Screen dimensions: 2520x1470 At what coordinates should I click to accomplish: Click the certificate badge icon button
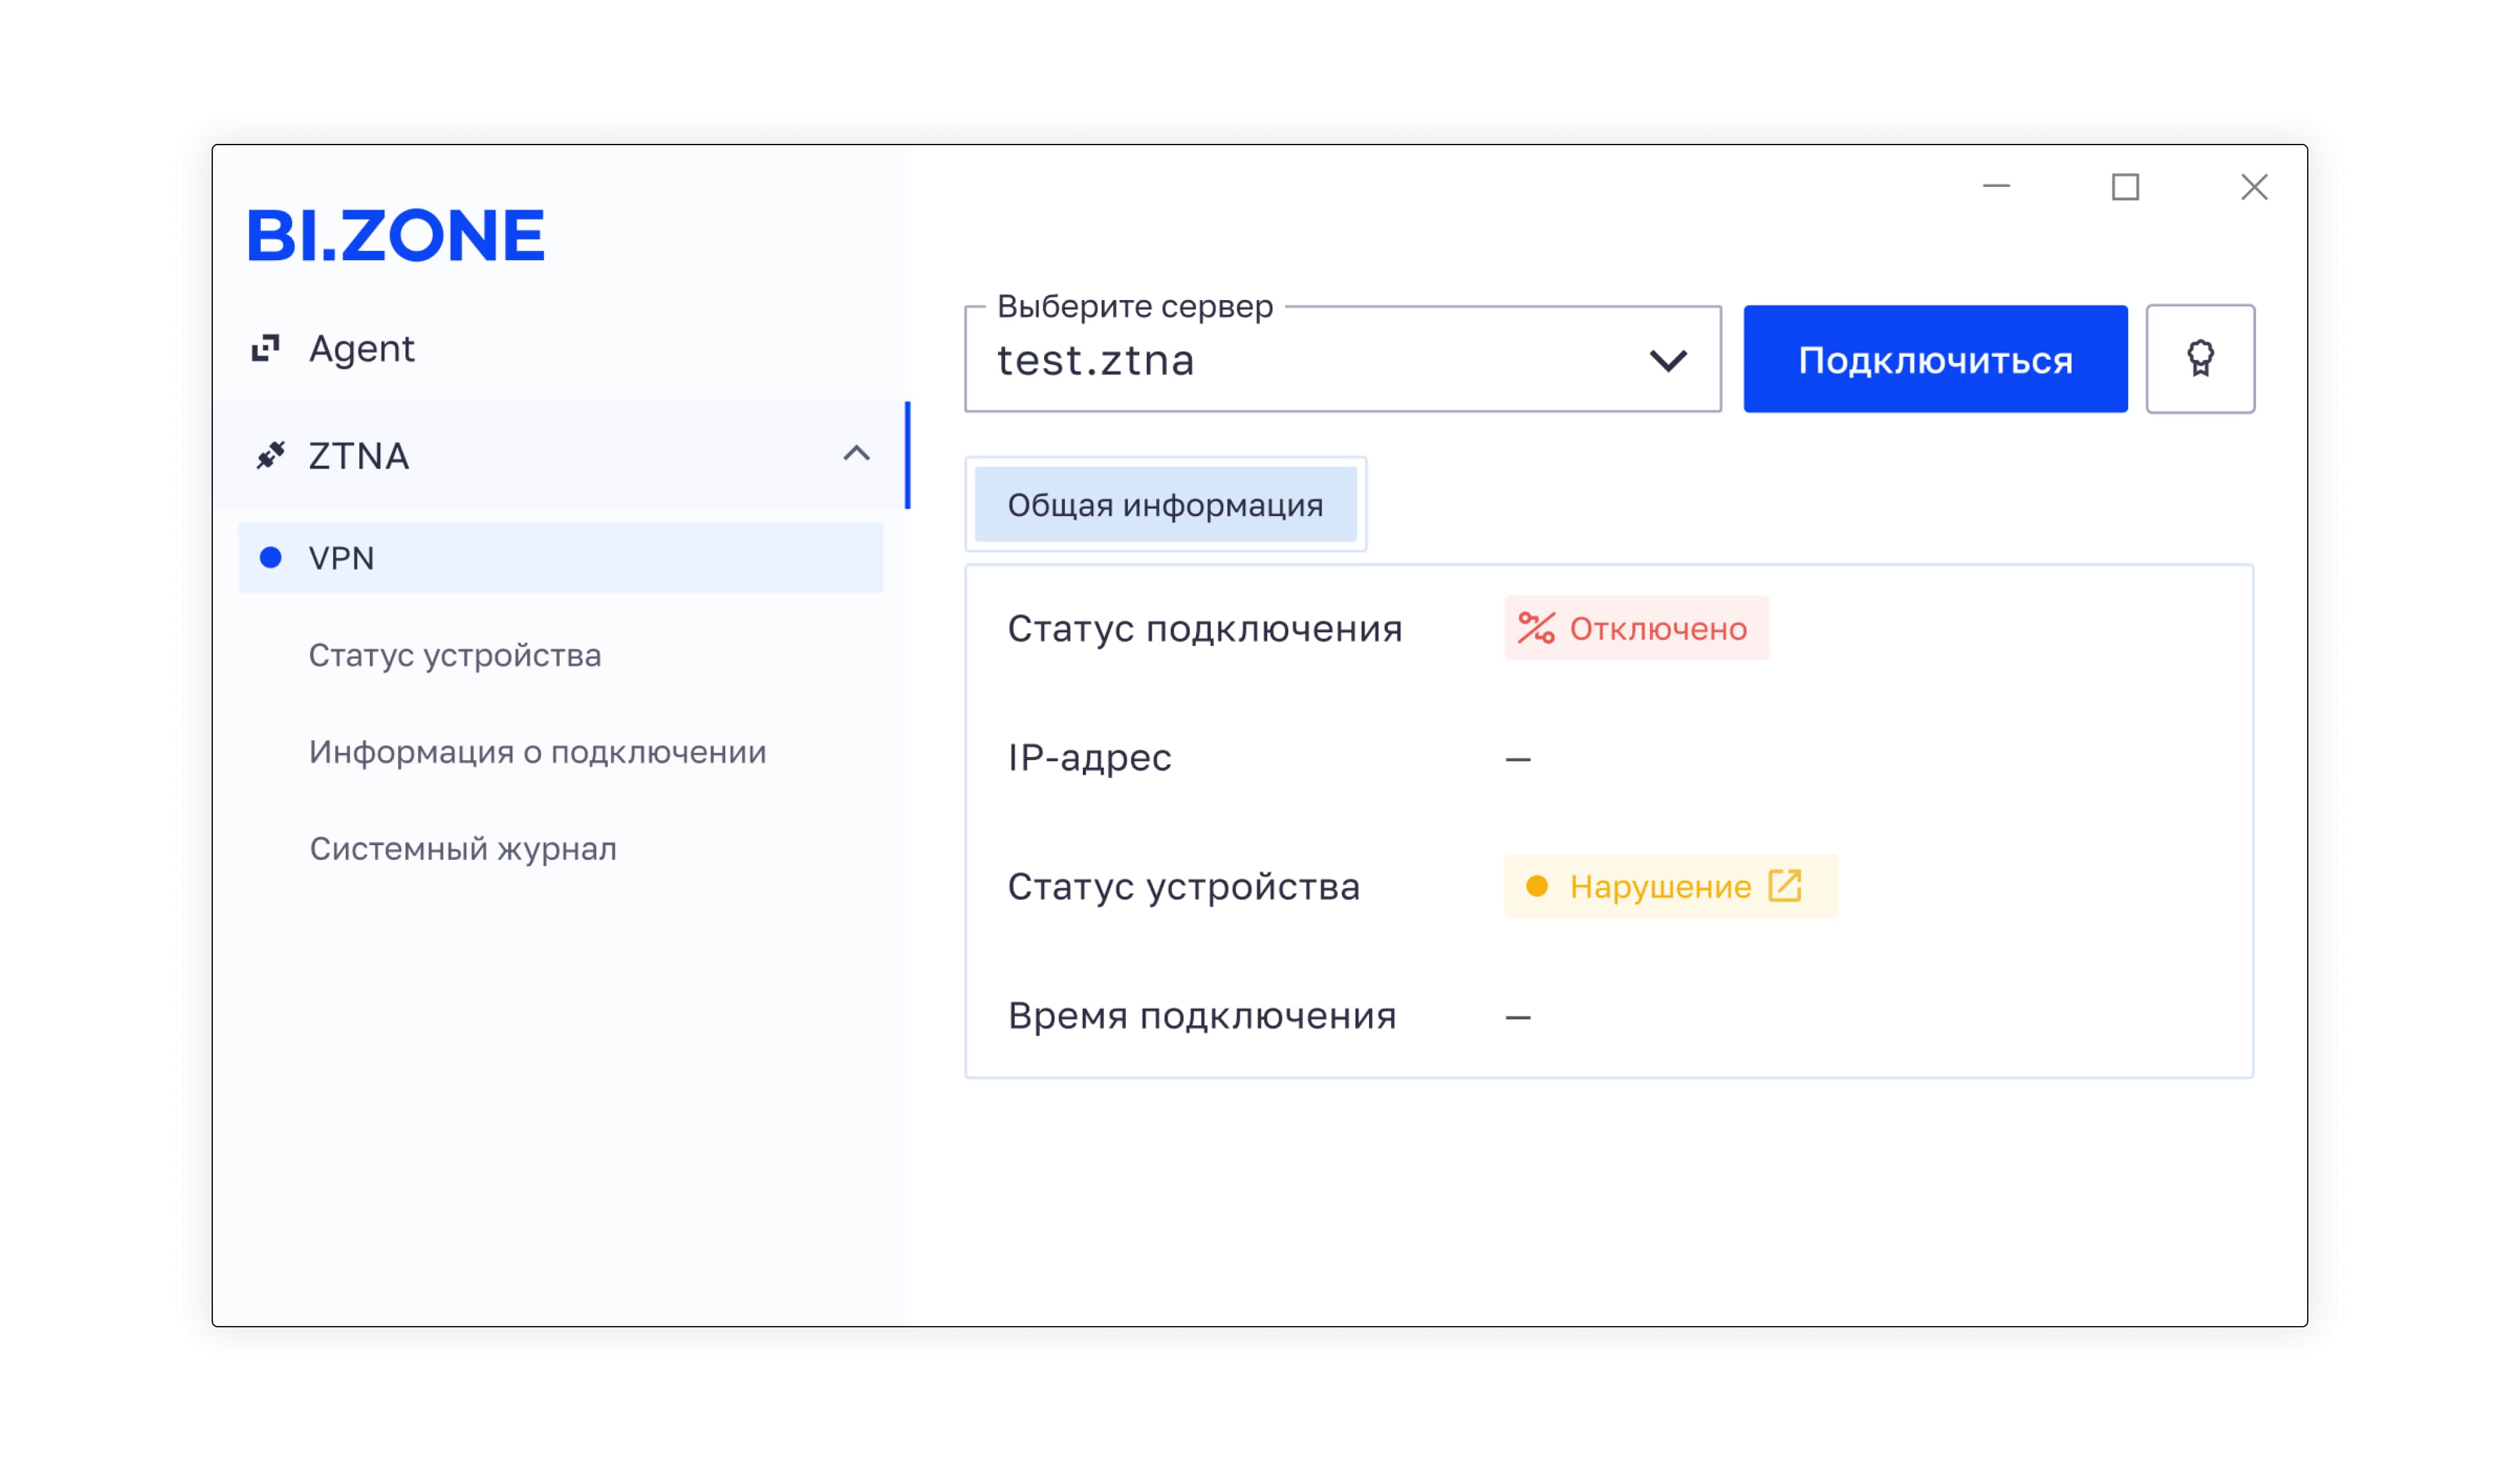click(x=2200, y=359)
